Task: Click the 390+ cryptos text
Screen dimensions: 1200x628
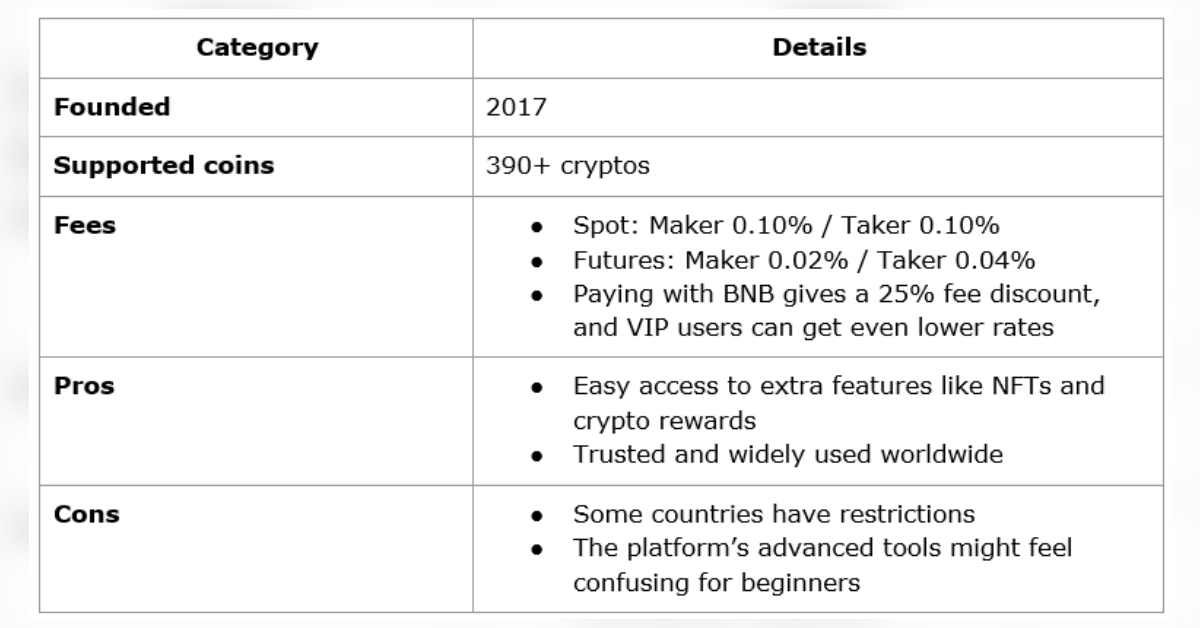Action: [567, 166]
